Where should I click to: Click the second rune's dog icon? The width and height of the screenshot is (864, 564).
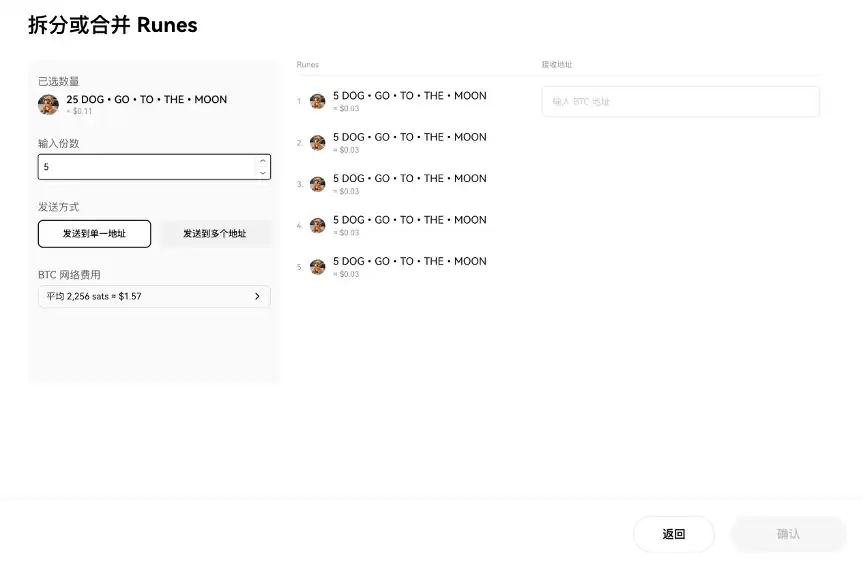pyautogui.click(x=318, y=143)
